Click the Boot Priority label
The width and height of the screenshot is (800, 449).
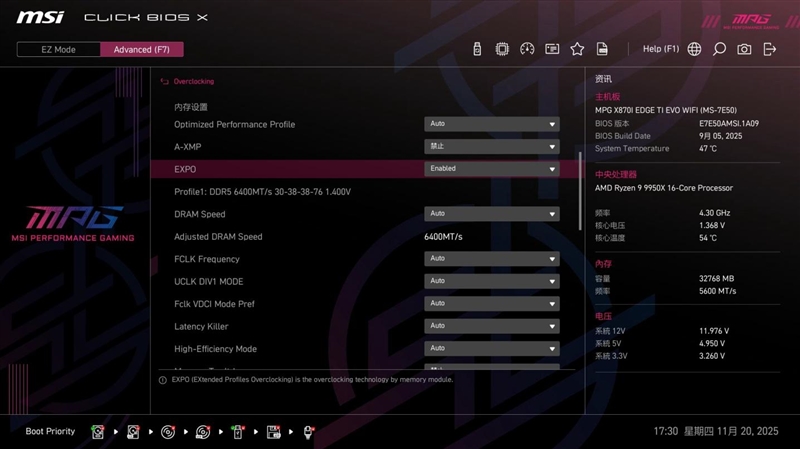point(50,431)
